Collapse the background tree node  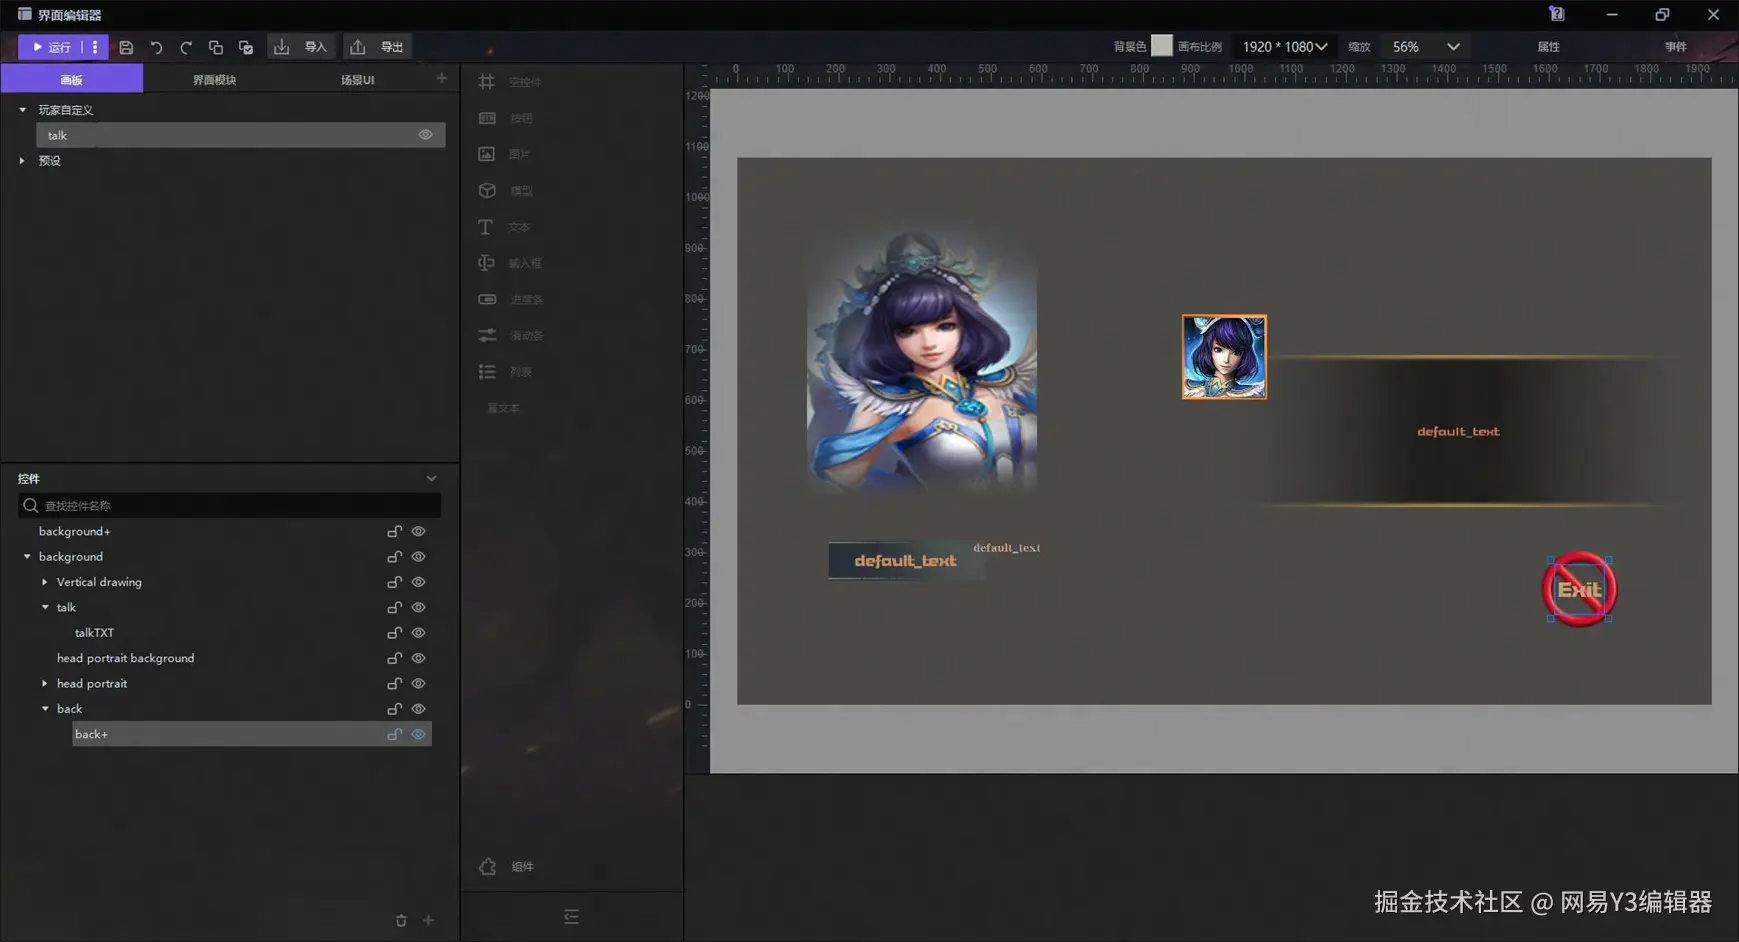(x=27, y=557)
